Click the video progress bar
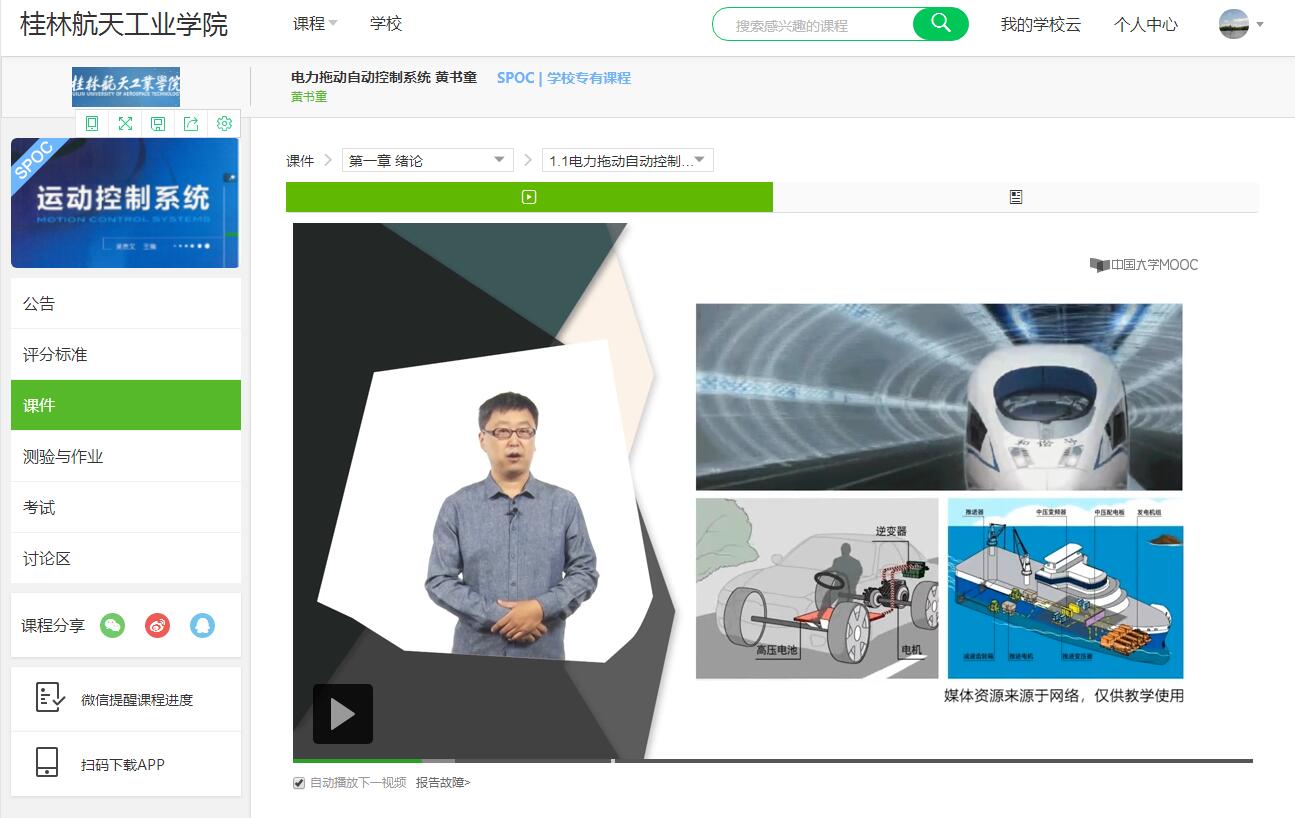The height and width of the screenshot is (818, 1295). [772, 761]
